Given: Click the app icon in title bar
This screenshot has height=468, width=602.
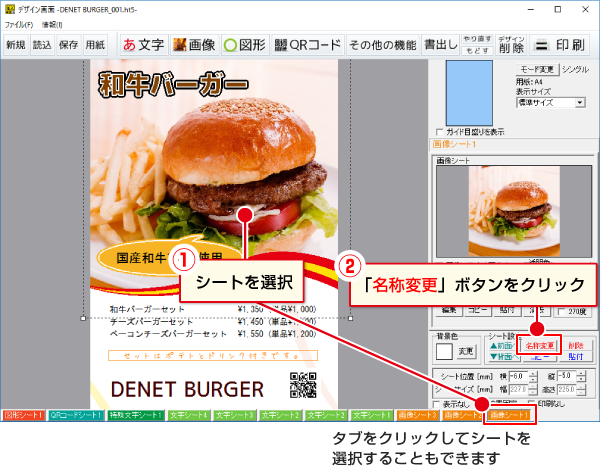Looking at the screenshot, I should [x=10, y=9].
